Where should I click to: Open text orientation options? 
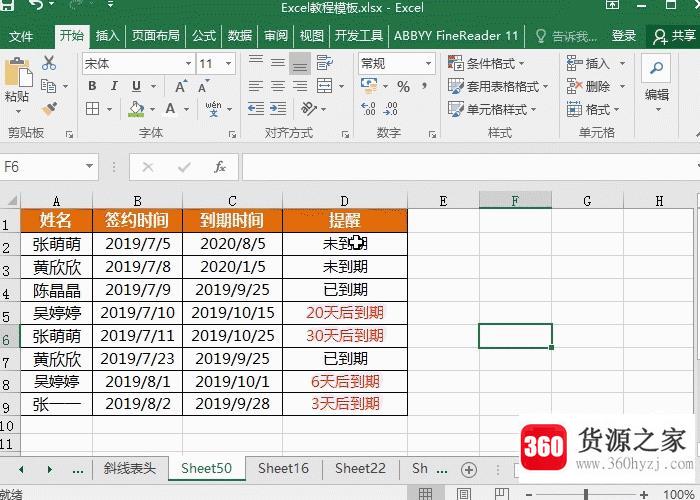click(x=309, y=108)
